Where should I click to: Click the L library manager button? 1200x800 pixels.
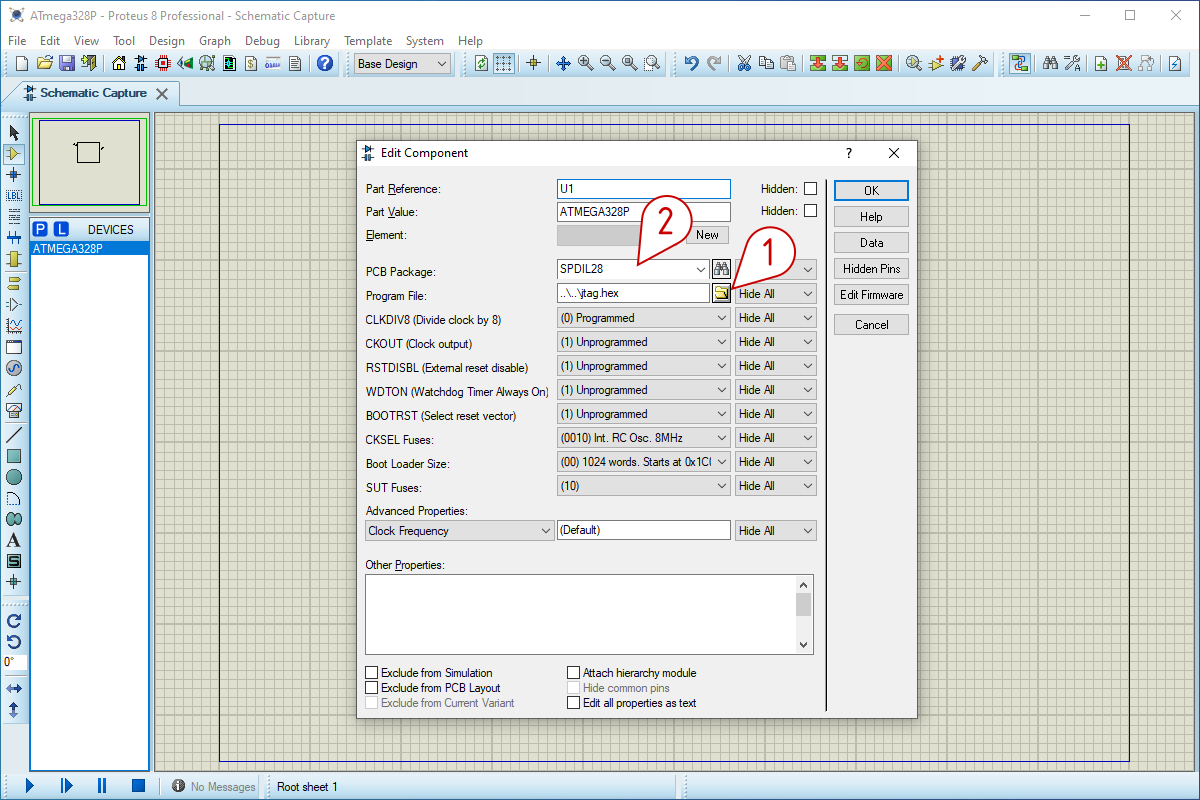(x=61, y=229)
